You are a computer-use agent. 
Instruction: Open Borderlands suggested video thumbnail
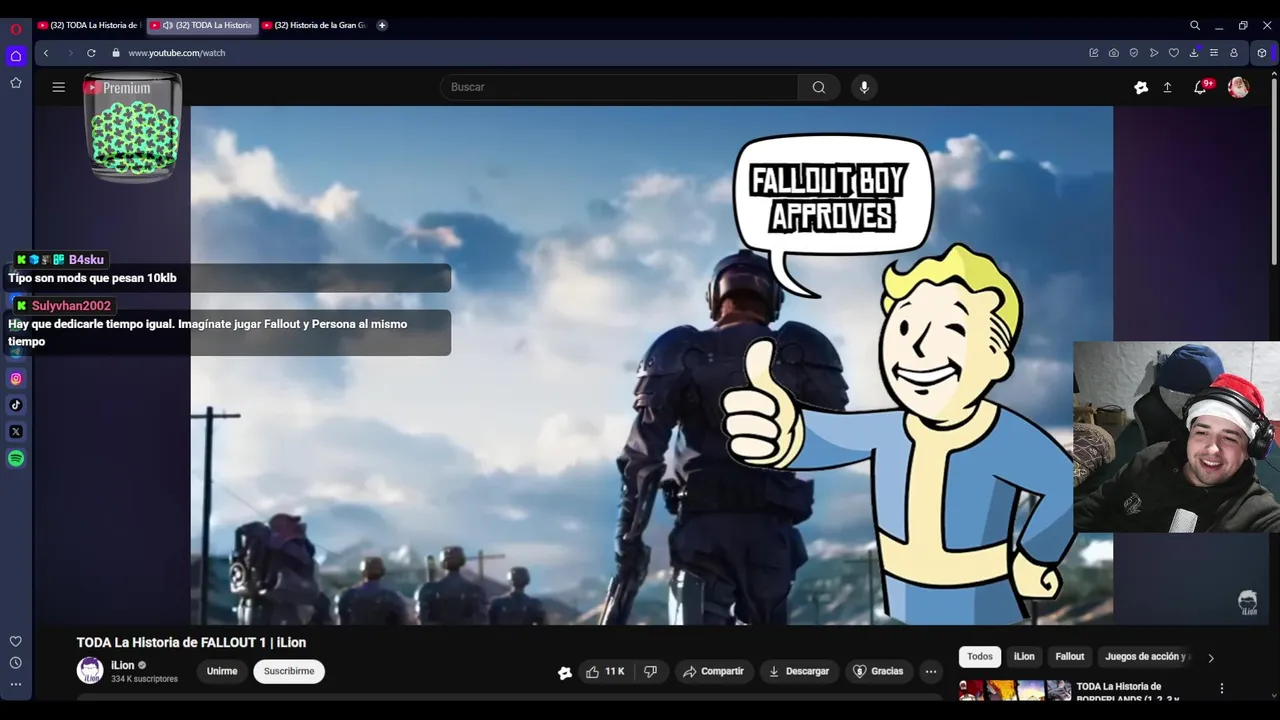pos(1015,690)
